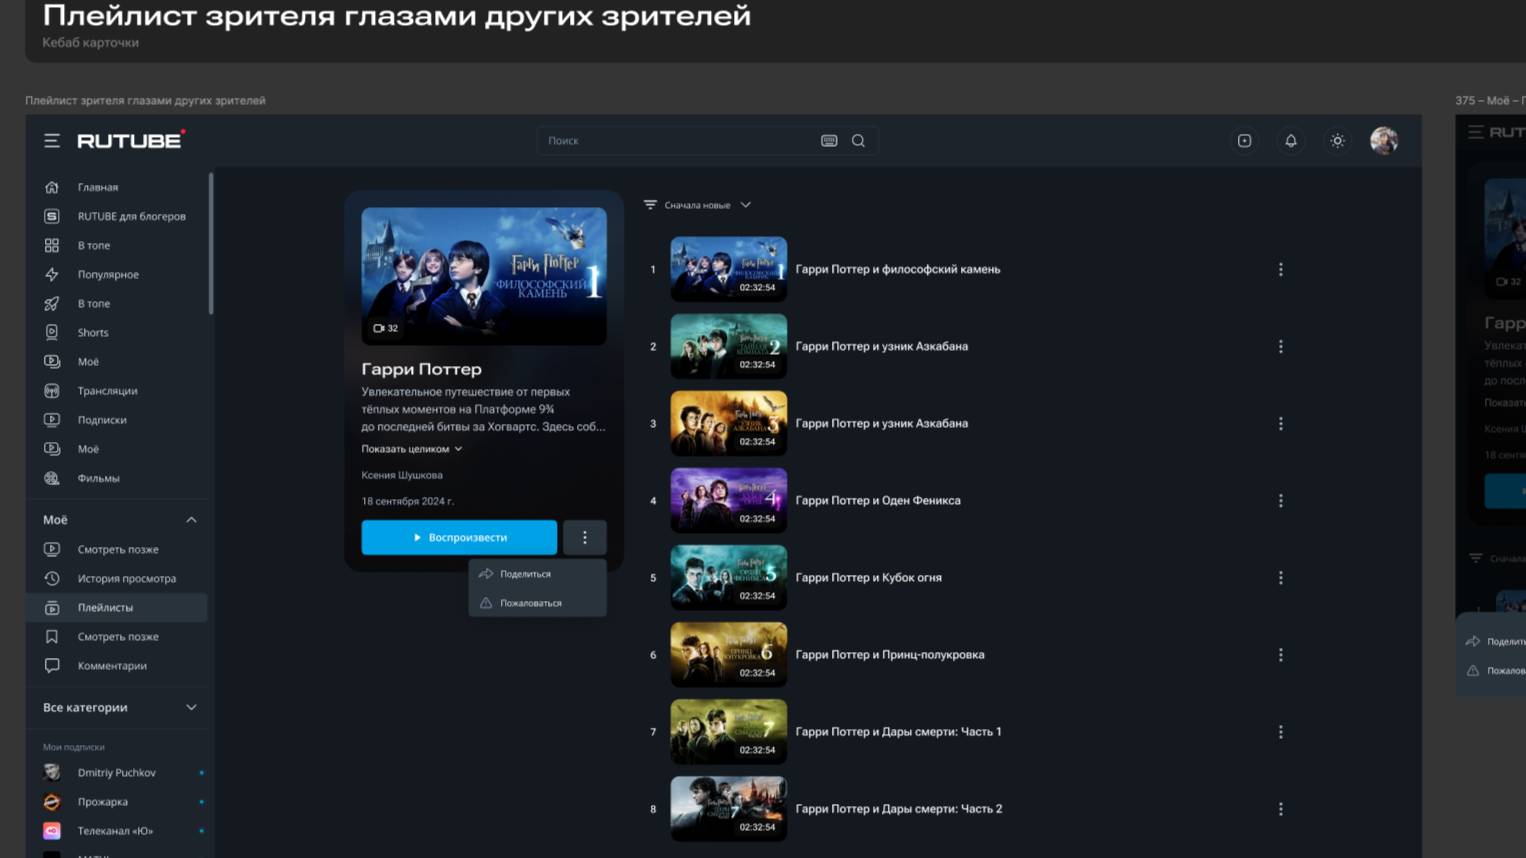Toggle the light/dark theme sun icon
Screen dimensions: 1526x858
click(x=1337, y=141)
